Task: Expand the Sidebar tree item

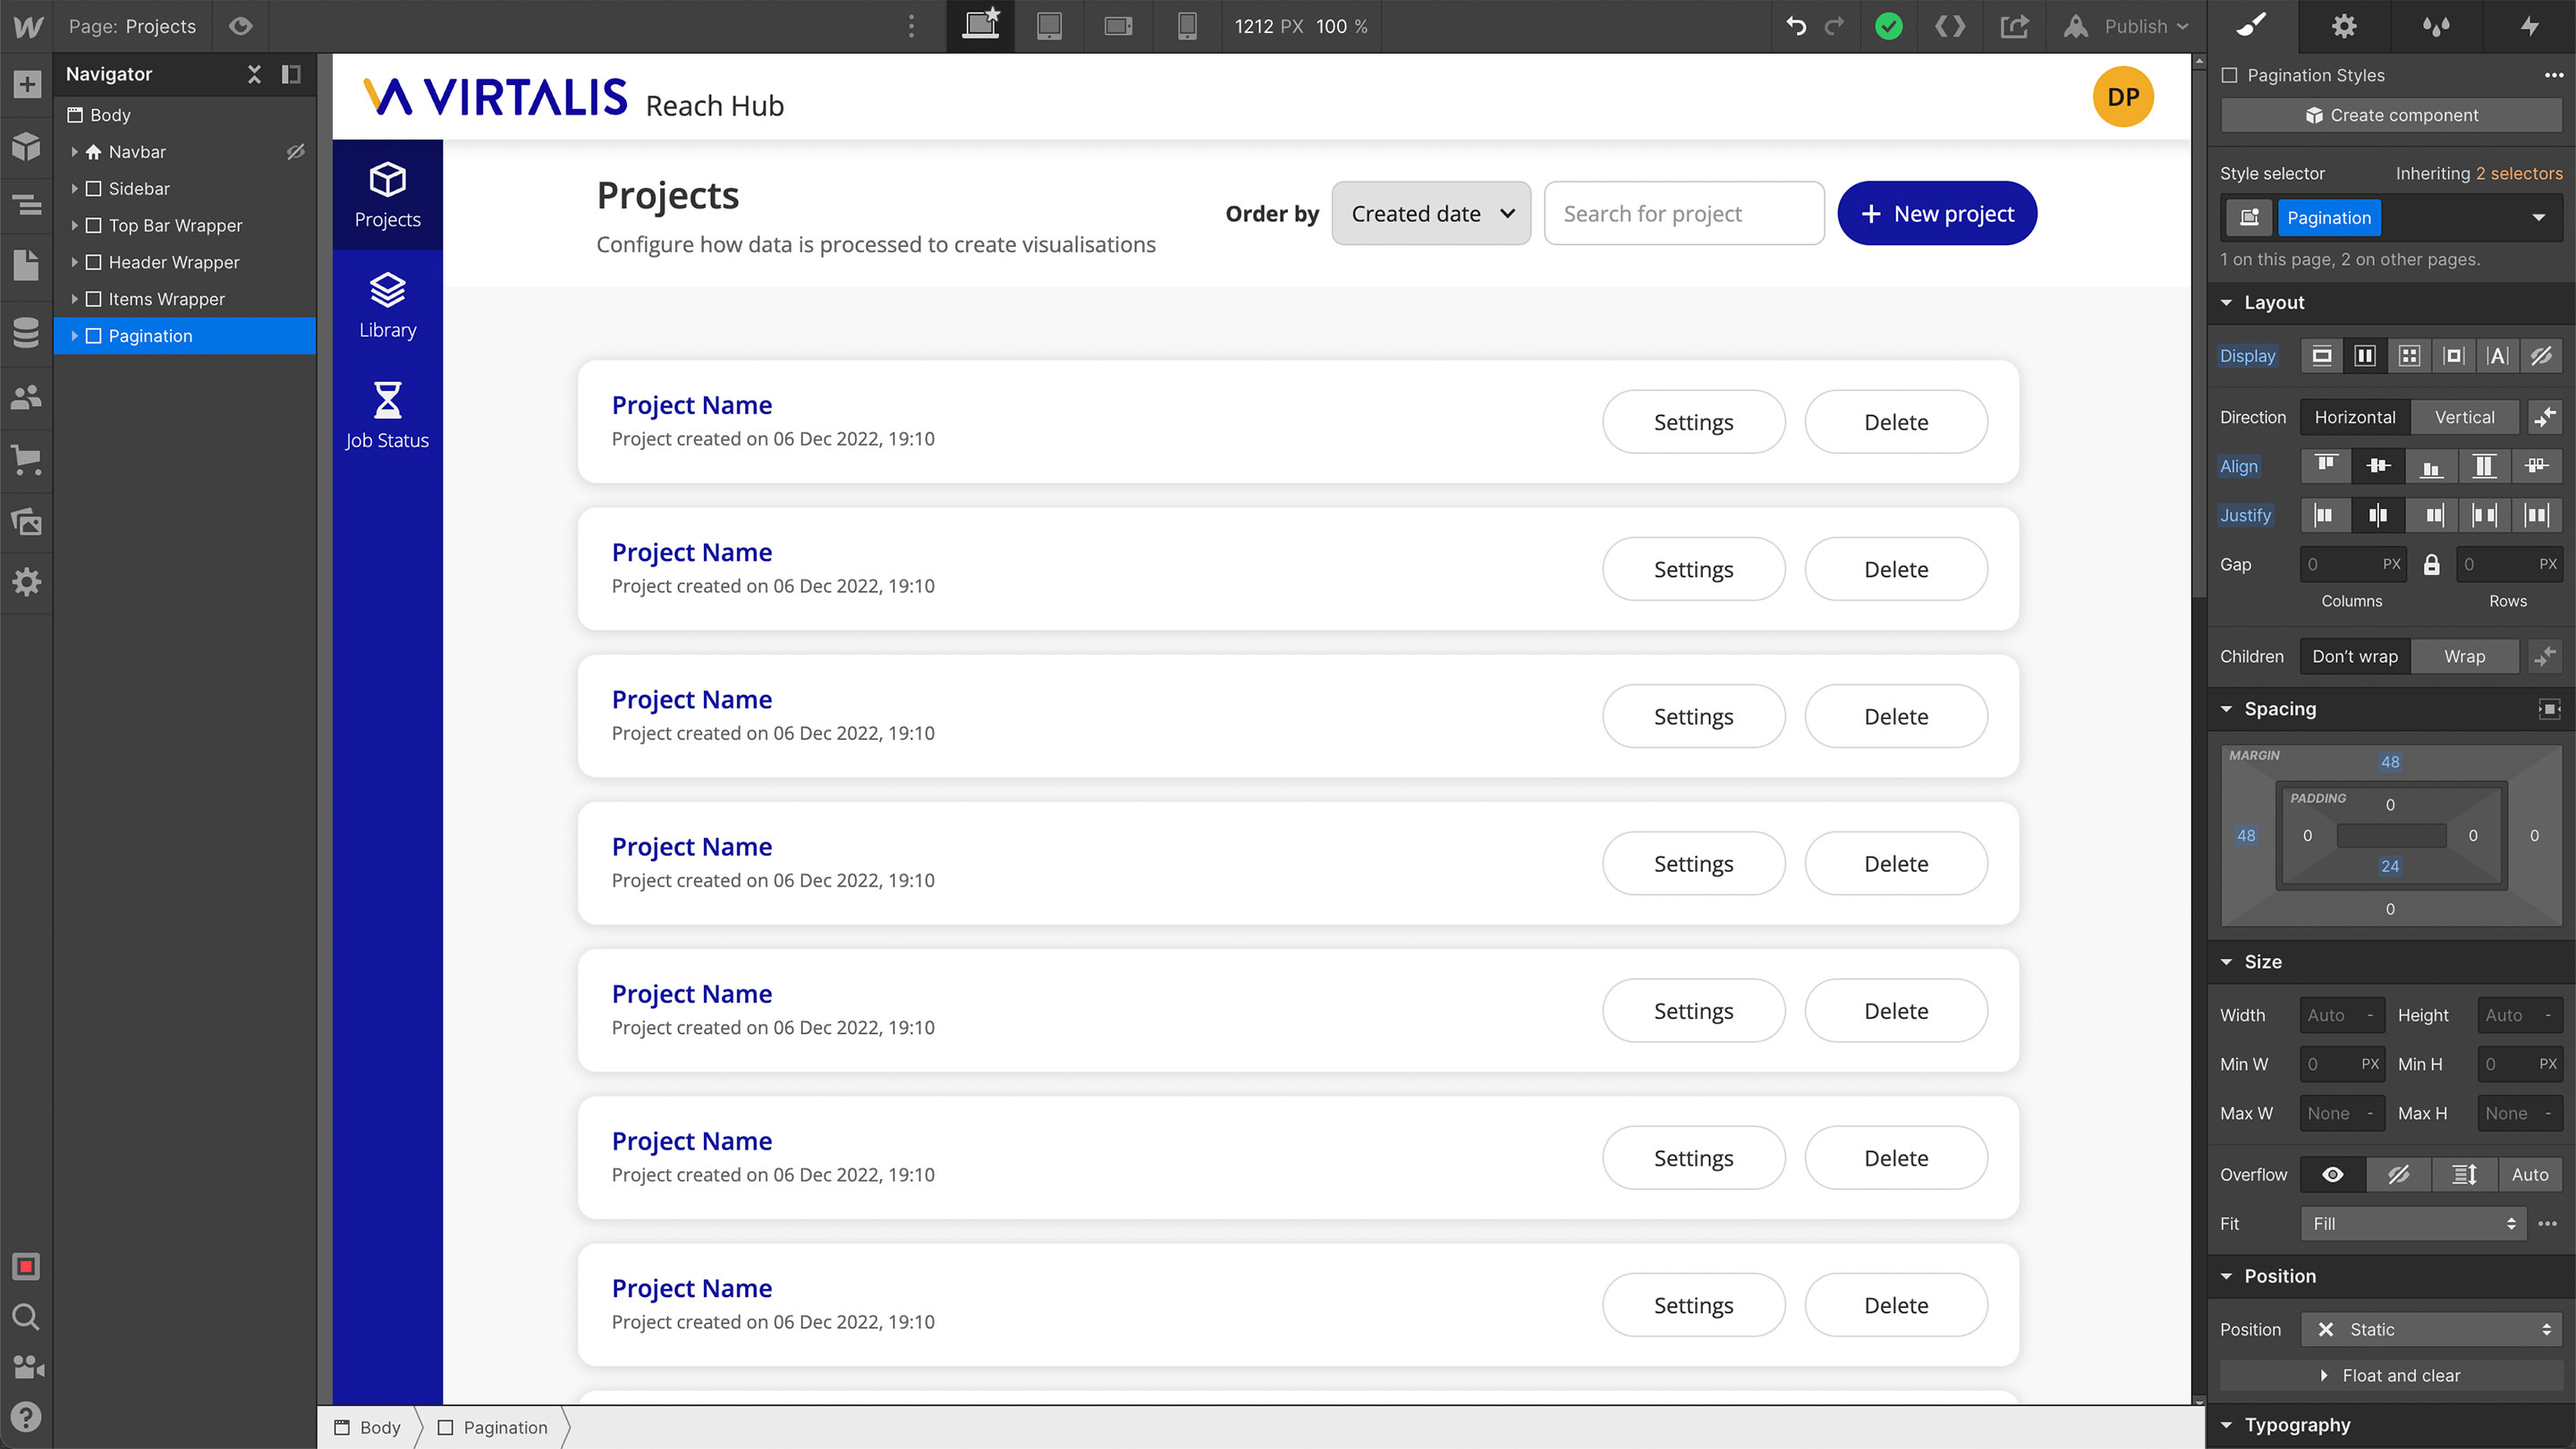Action: [x=74, y=189]
